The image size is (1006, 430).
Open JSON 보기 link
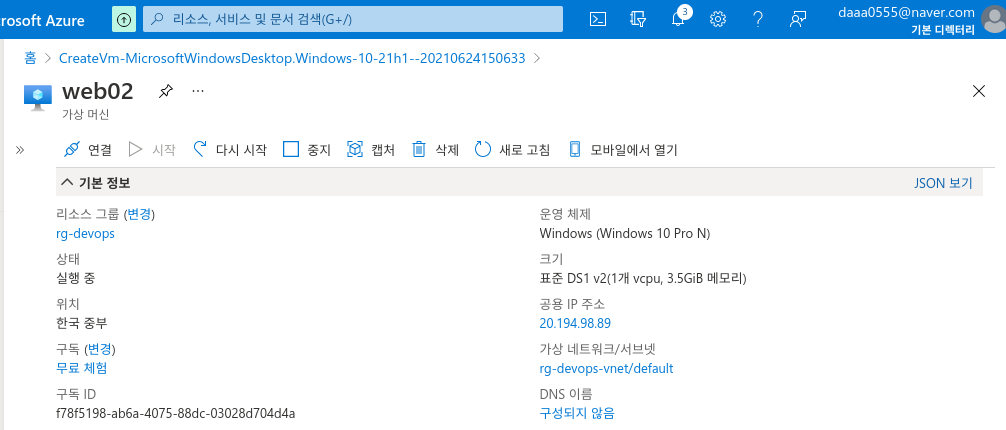[x=943, y=184]
